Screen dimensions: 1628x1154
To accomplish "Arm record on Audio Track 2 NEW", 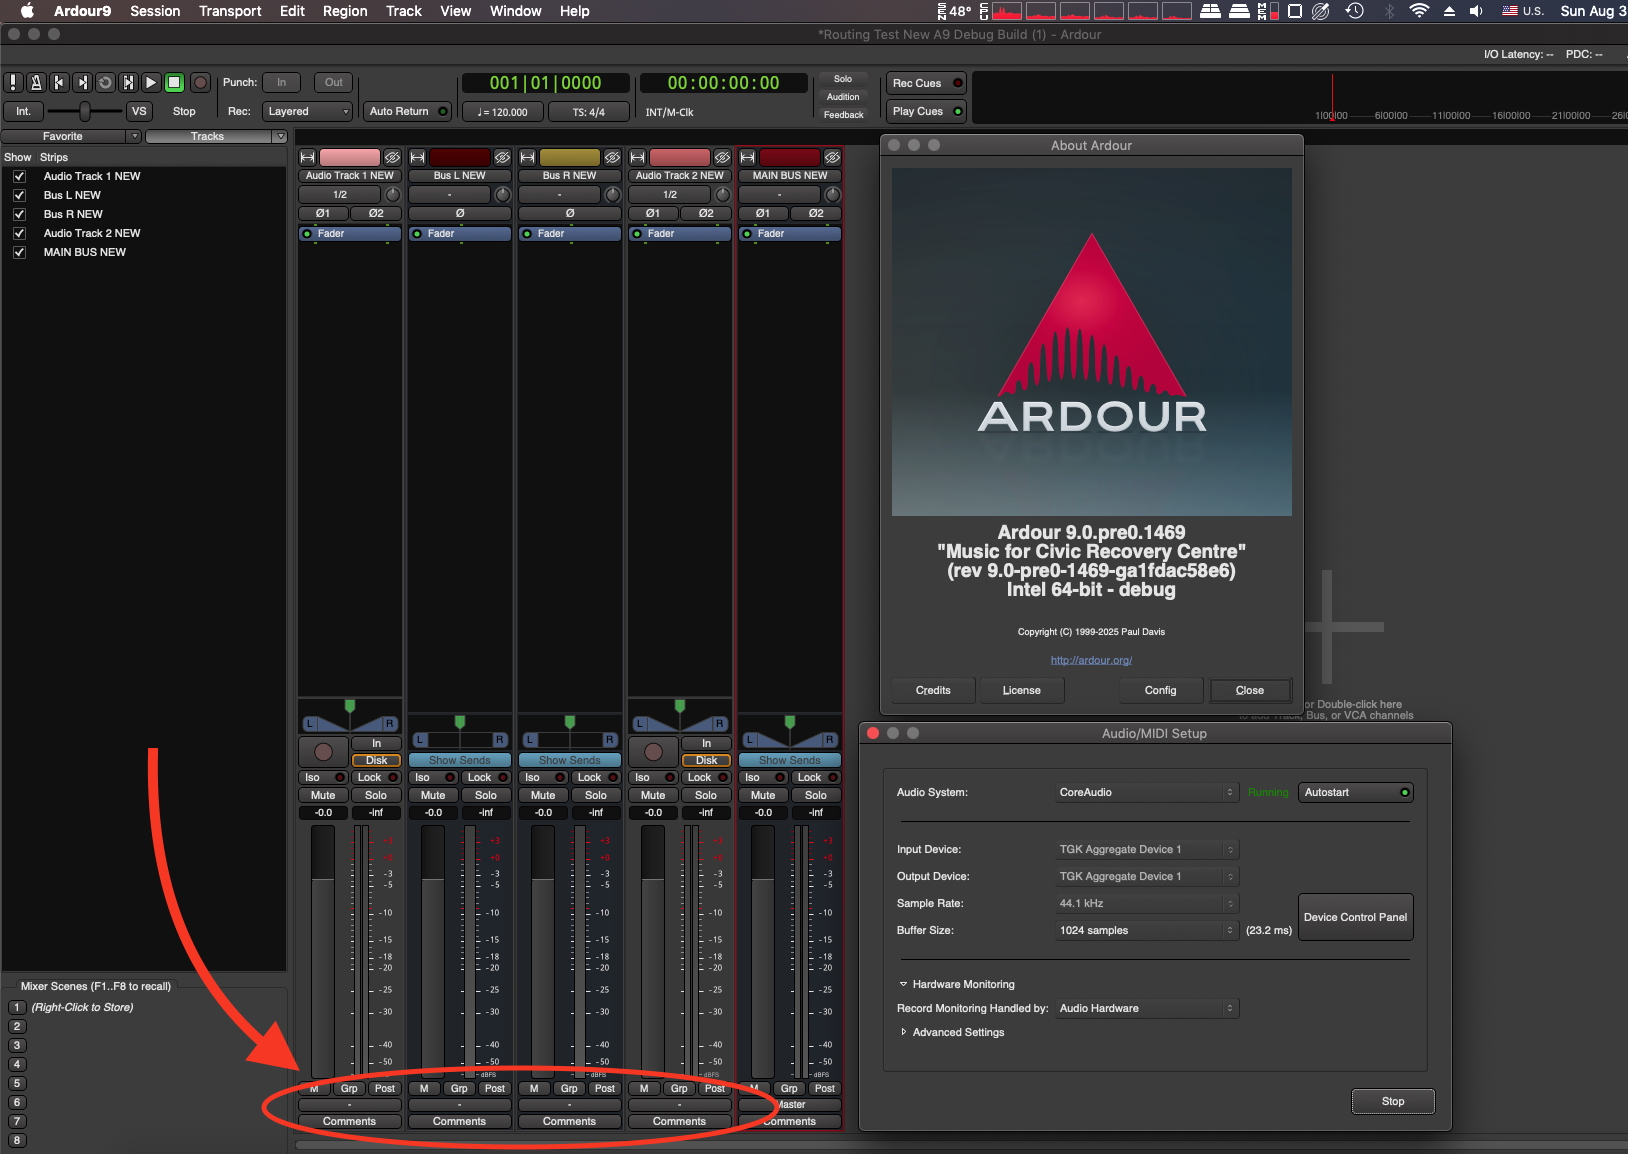I will click(x=653, y=751).
